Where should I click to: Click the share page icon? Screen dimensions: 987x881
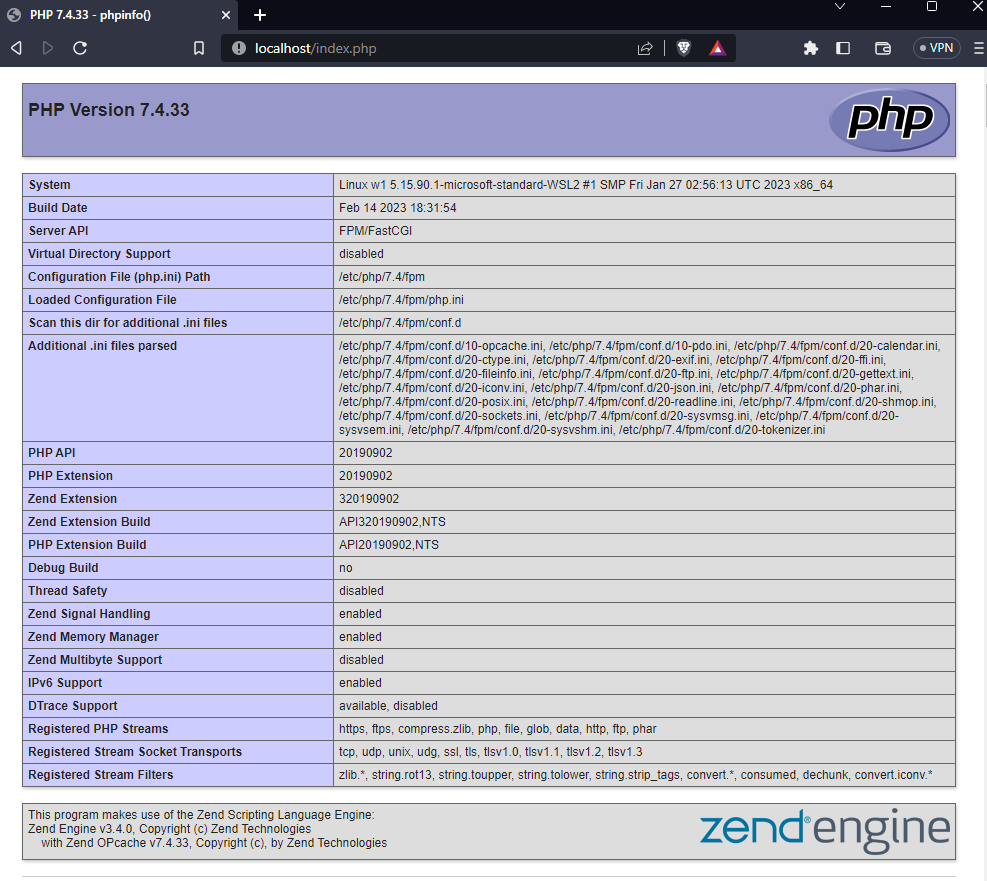click(x=645, y=47)
